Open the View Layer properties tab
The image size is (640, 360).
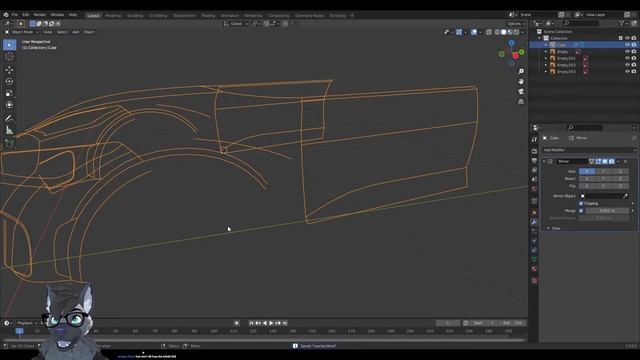tap(534, 170)
